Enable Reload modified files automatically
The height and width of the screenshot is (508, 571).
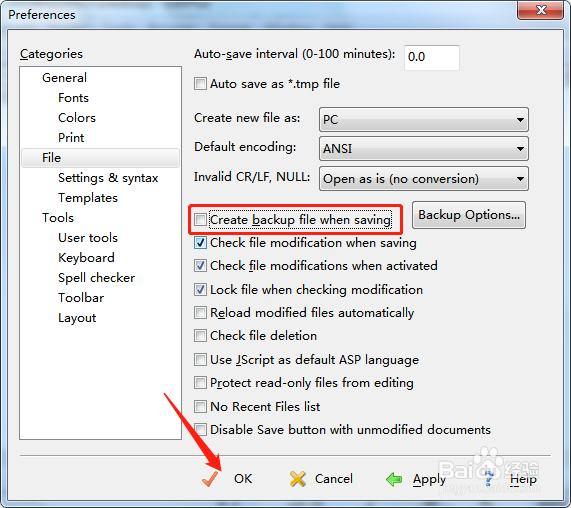[200, 312]
